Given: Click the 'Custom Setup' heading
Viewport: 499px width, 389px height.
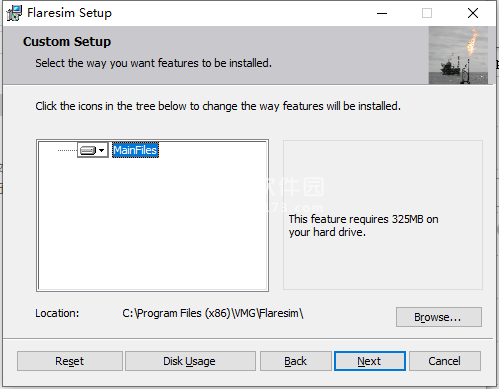Looking at the screenshot, I should [x=67, y=42].
